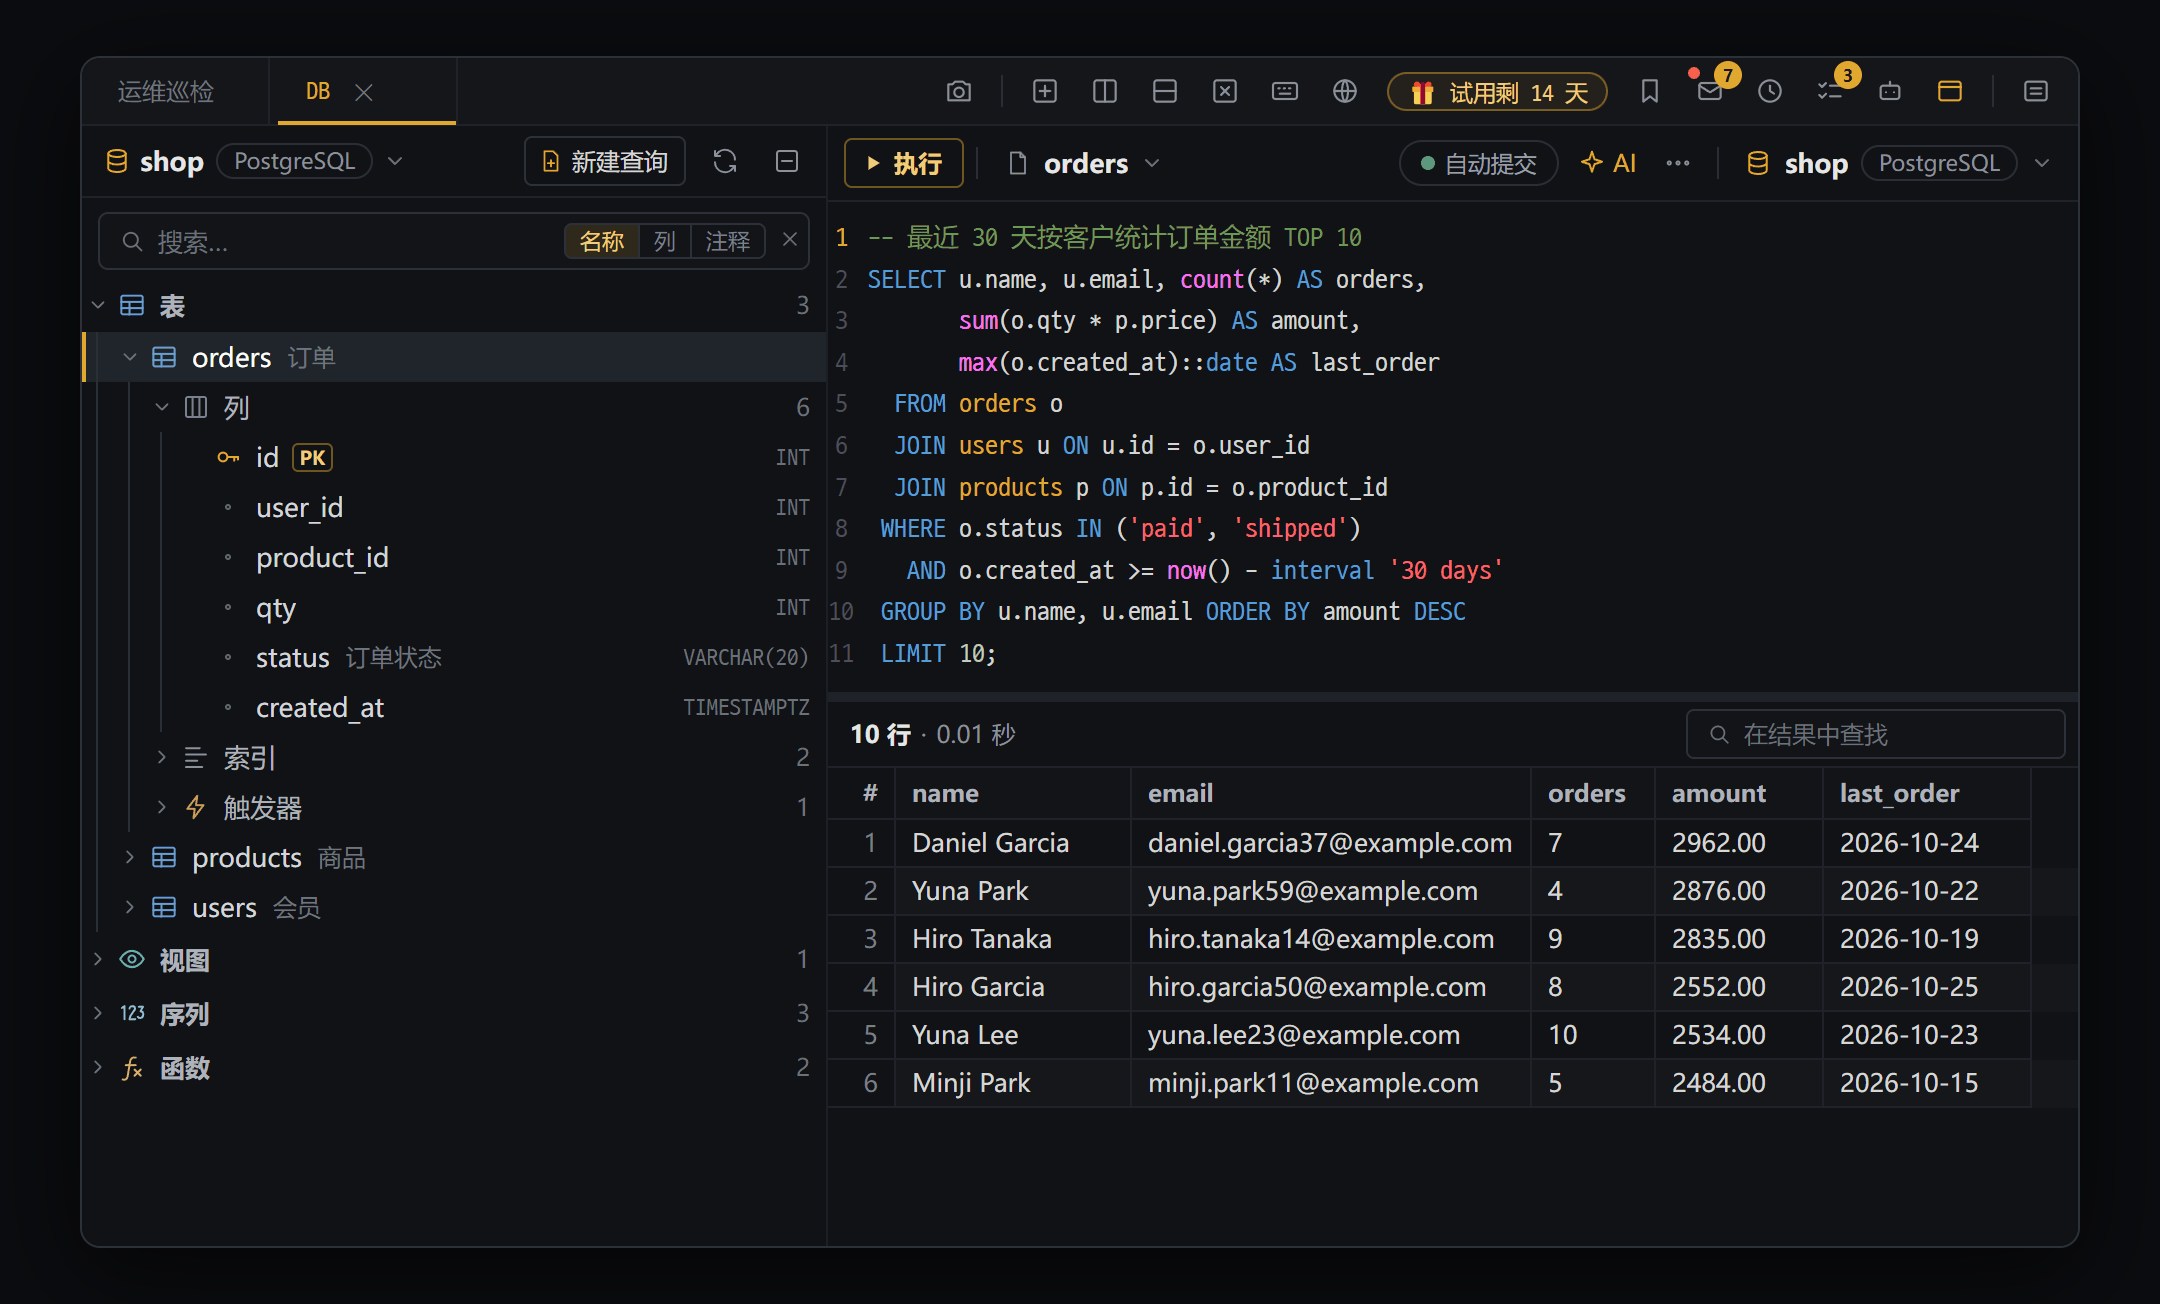Open the three-dots more options menu
This screenshot has height=1304, width=2160.
(x=1678, y=163)
